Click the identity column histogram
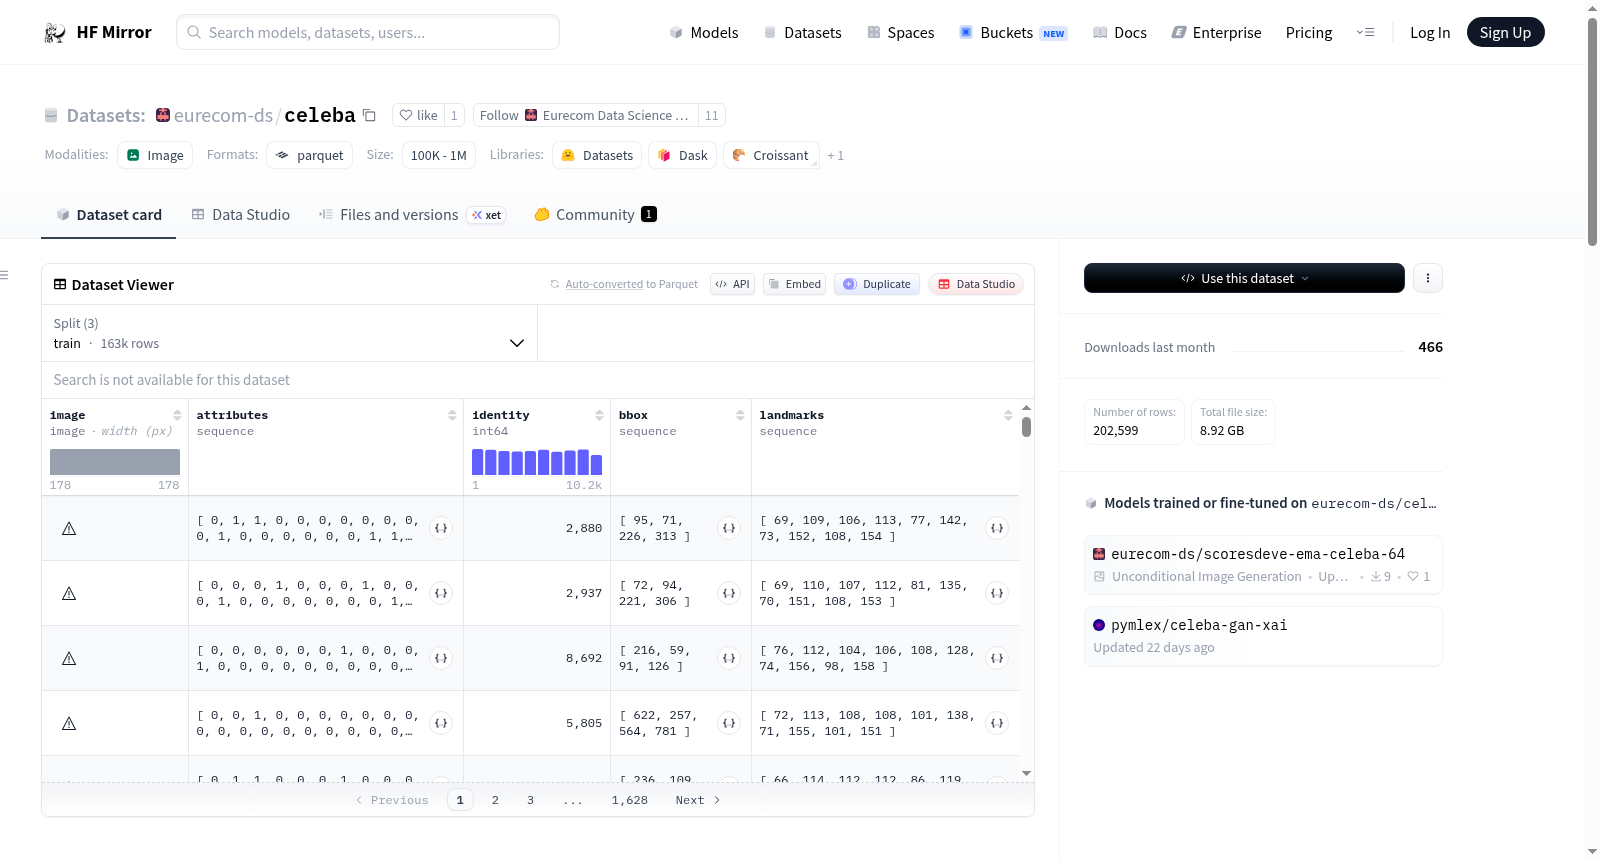This screenshot has height=861, width=1600. (537, 462)
